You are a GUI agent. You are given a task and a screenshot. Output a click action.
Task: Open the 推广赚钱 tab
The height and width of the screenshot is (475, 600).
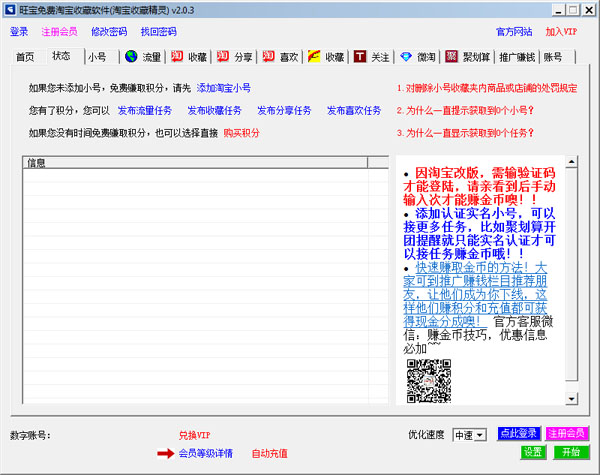(x=516, y=57)
